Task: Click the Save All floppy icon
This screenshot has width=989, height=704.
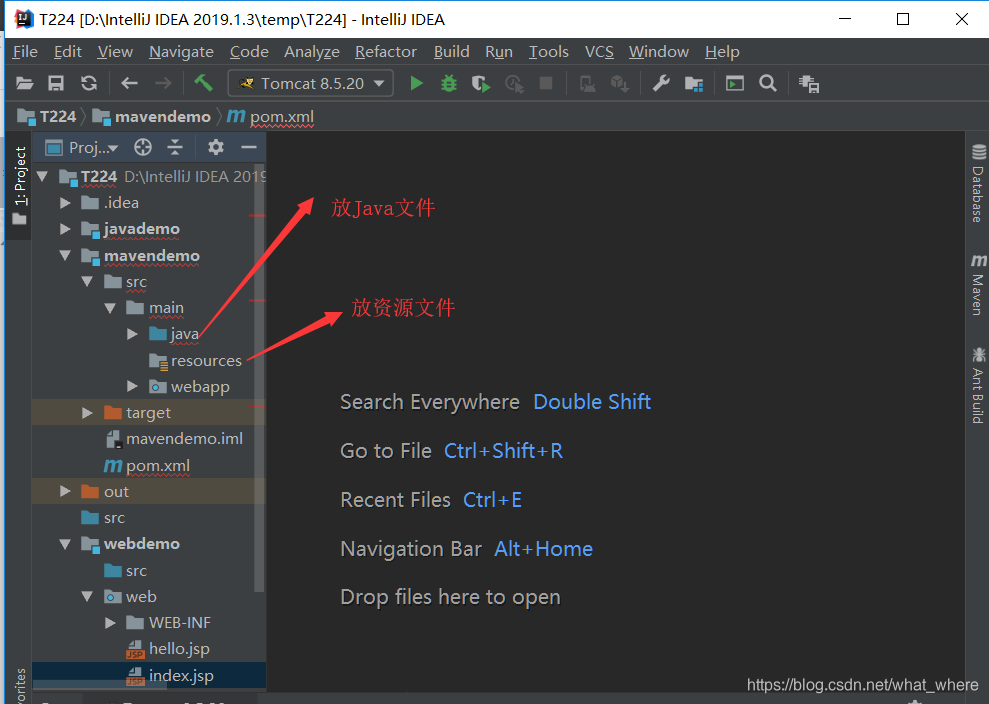Action: 56,83
